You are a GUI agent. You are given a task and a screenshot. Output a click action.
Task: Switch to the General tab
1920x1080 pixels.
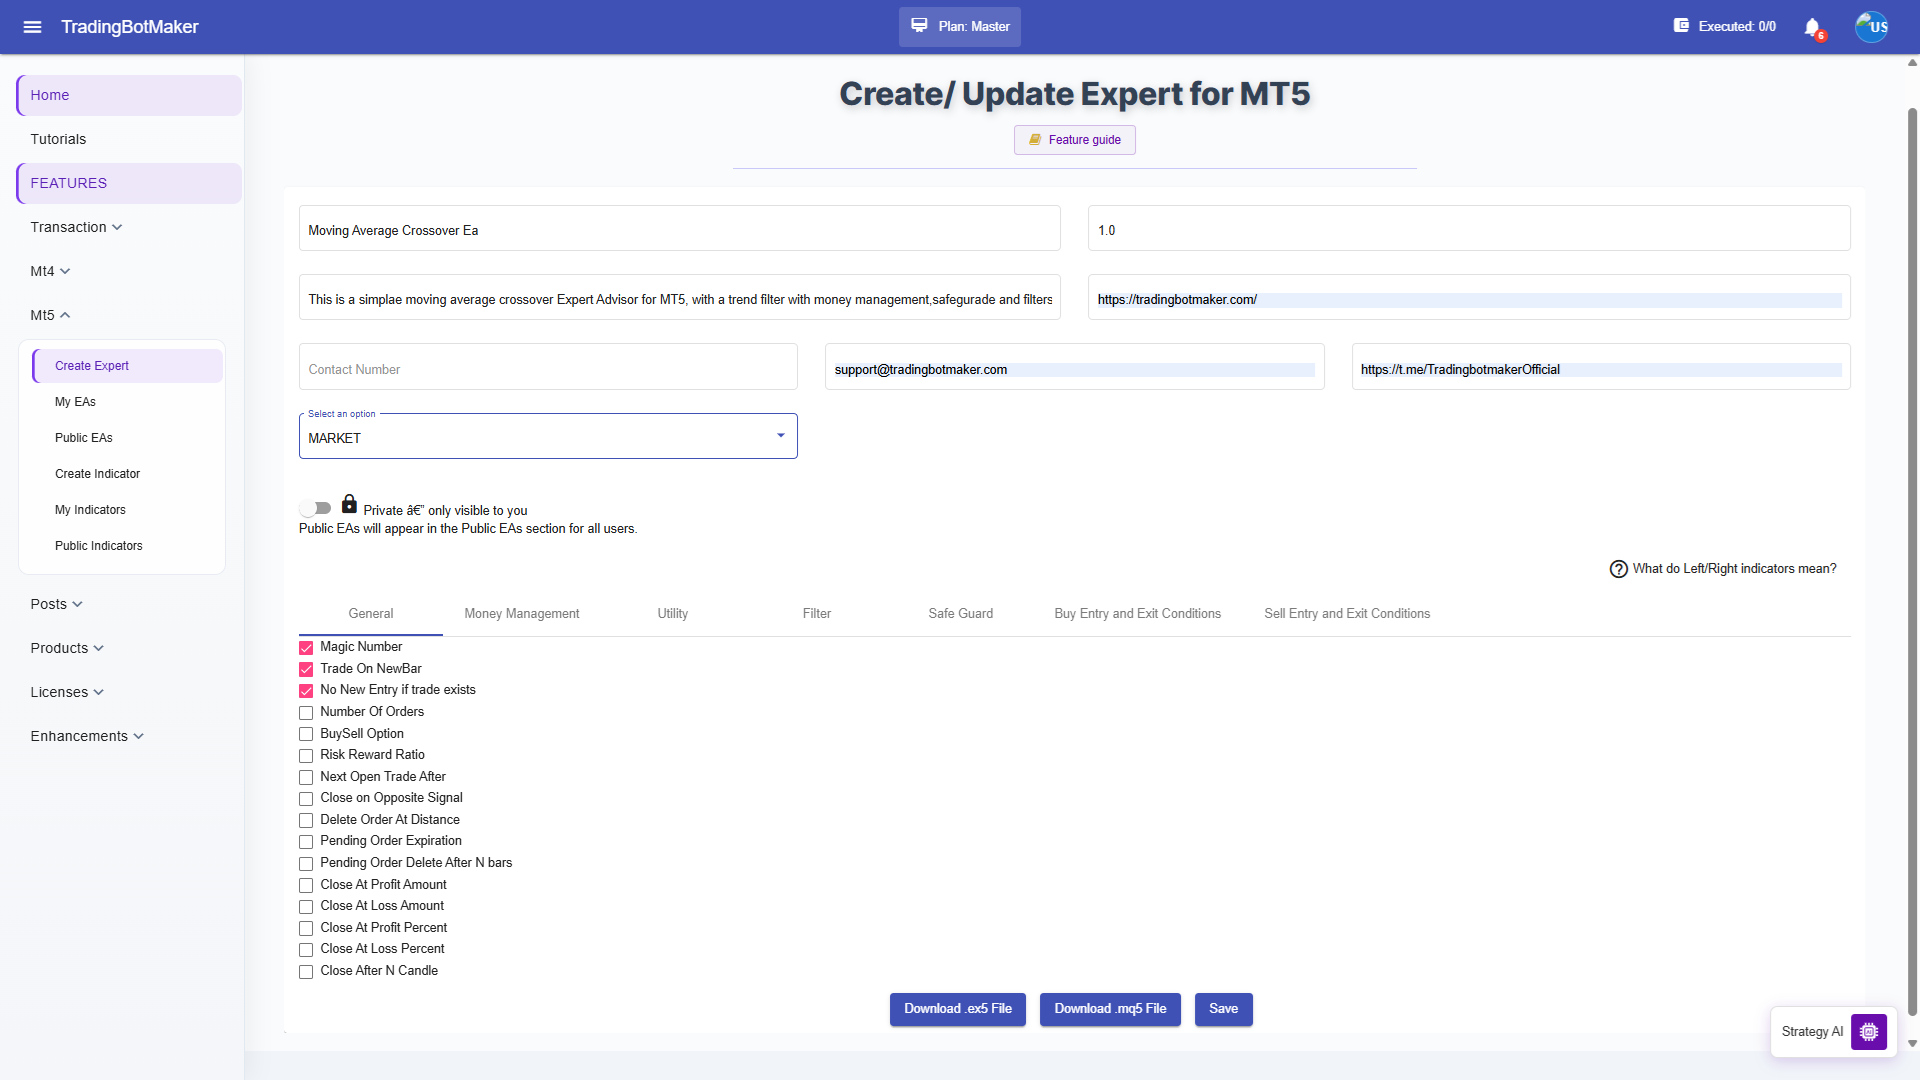point(371,614)
